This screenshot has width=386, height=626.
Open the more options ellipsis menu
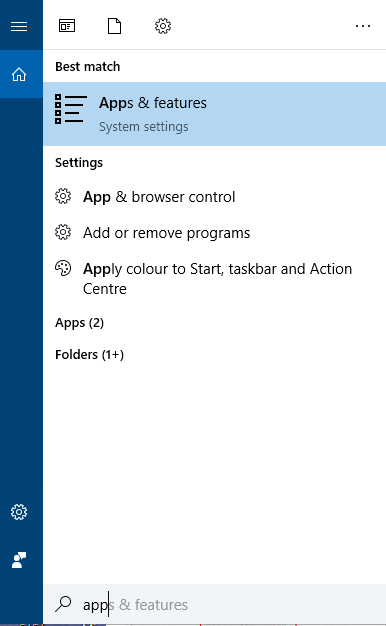(363, 26)
